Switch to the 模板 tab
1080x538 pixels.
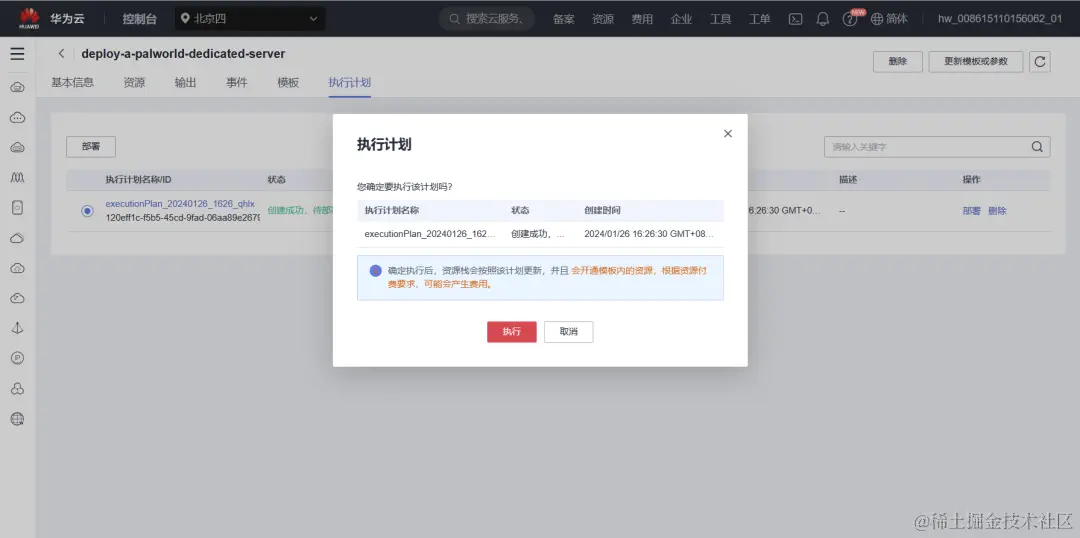(x=288, y=83)
